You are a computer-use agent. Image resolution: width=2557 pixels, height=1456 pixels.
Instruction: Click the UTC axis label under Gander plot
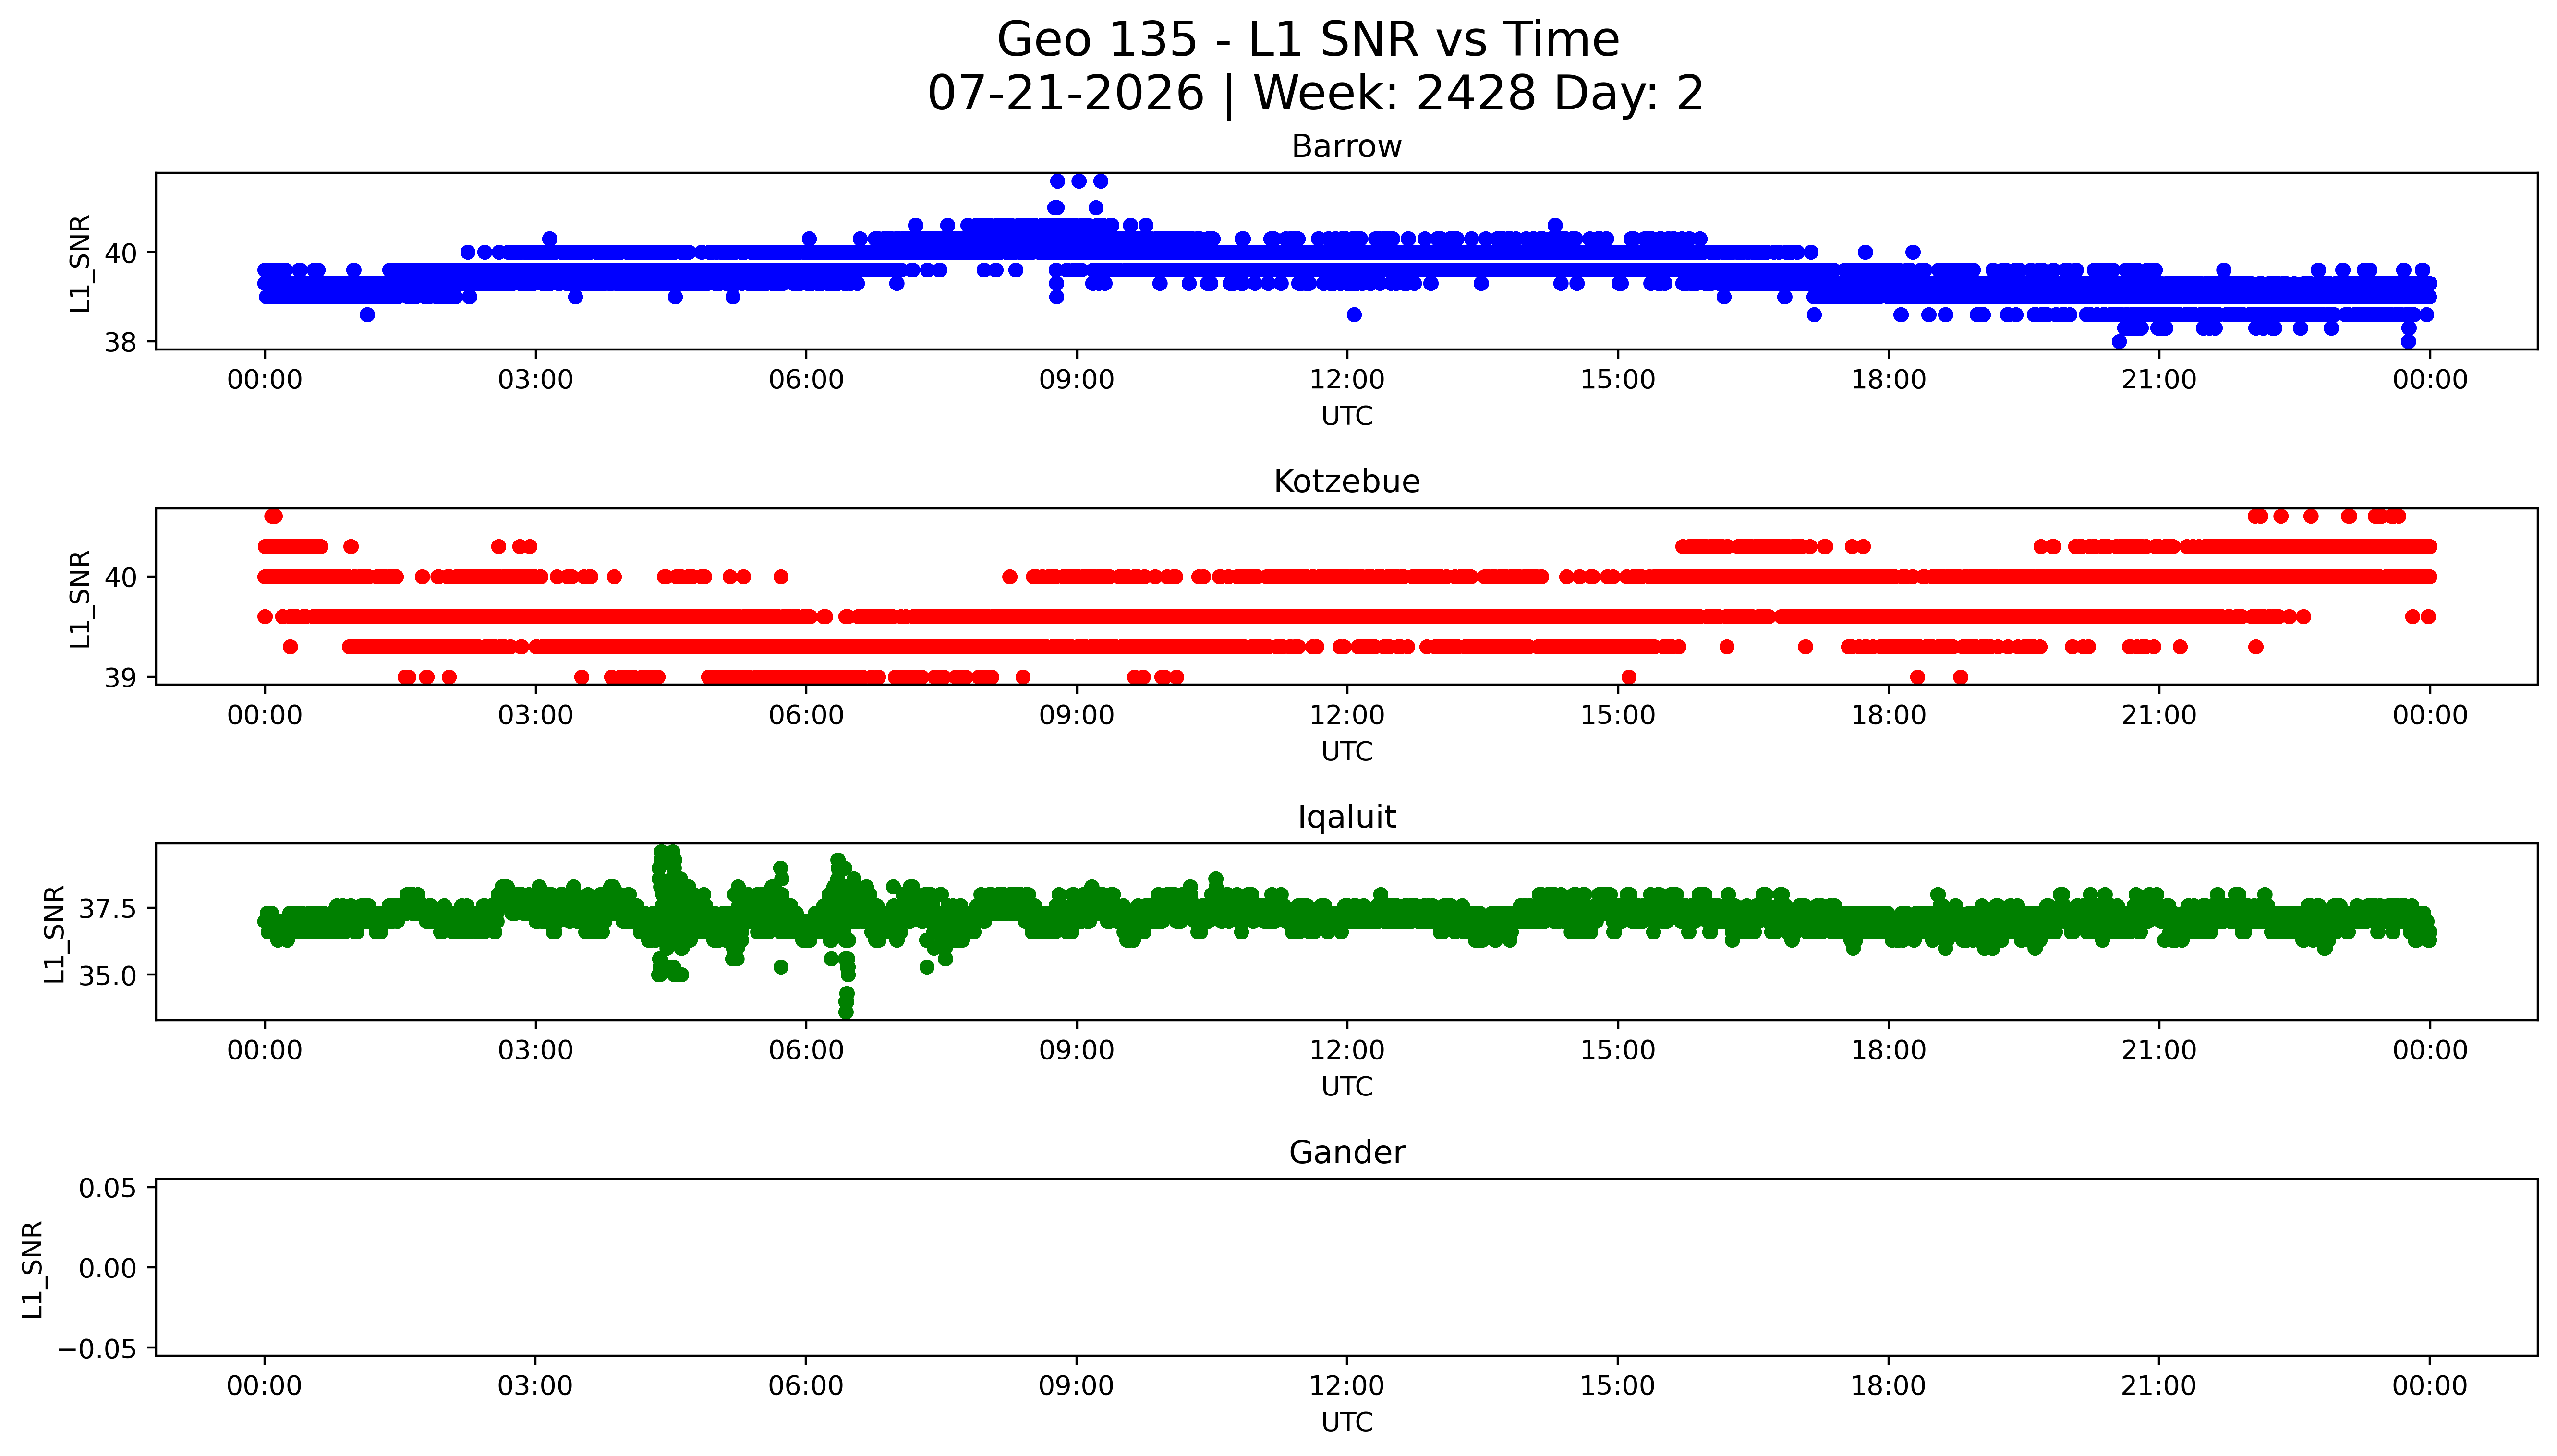1346,1422
